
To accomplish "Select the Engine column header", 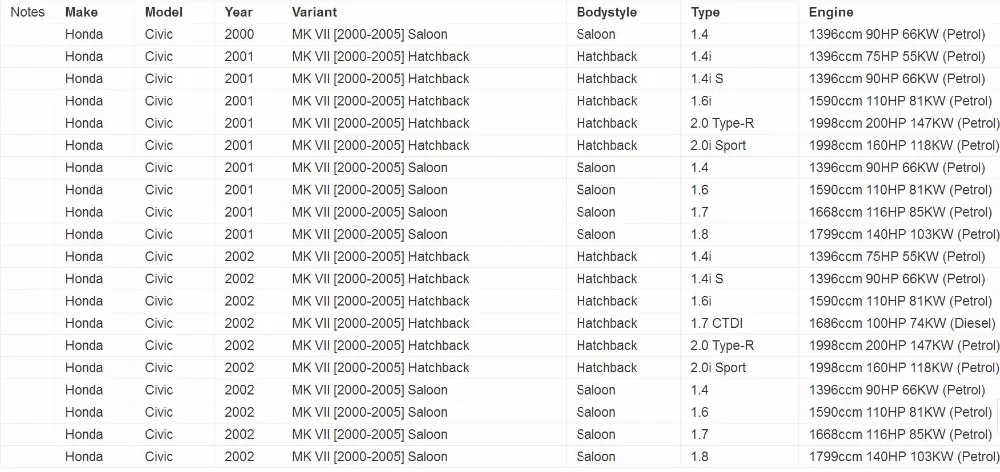I will pos(831,12).
